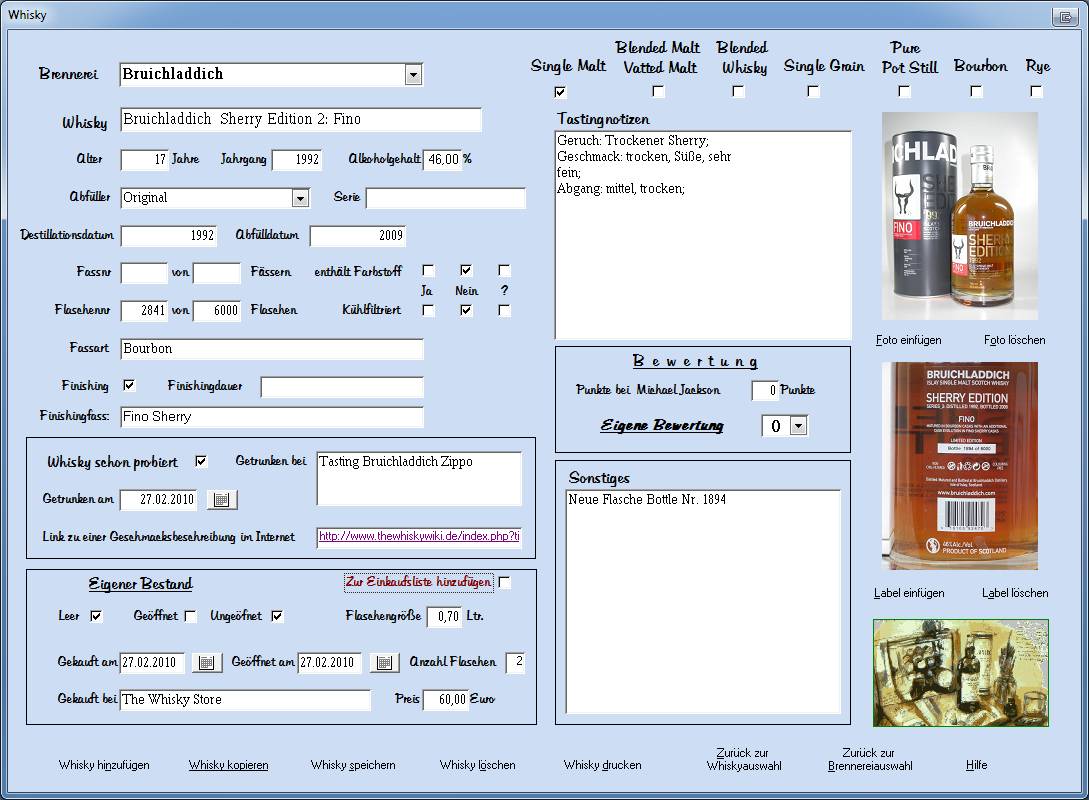Check Zur Einkaufsliste hinzufügen box
Screen dimensions: 1089x800
pyautogui.click(x=504, y=583)
